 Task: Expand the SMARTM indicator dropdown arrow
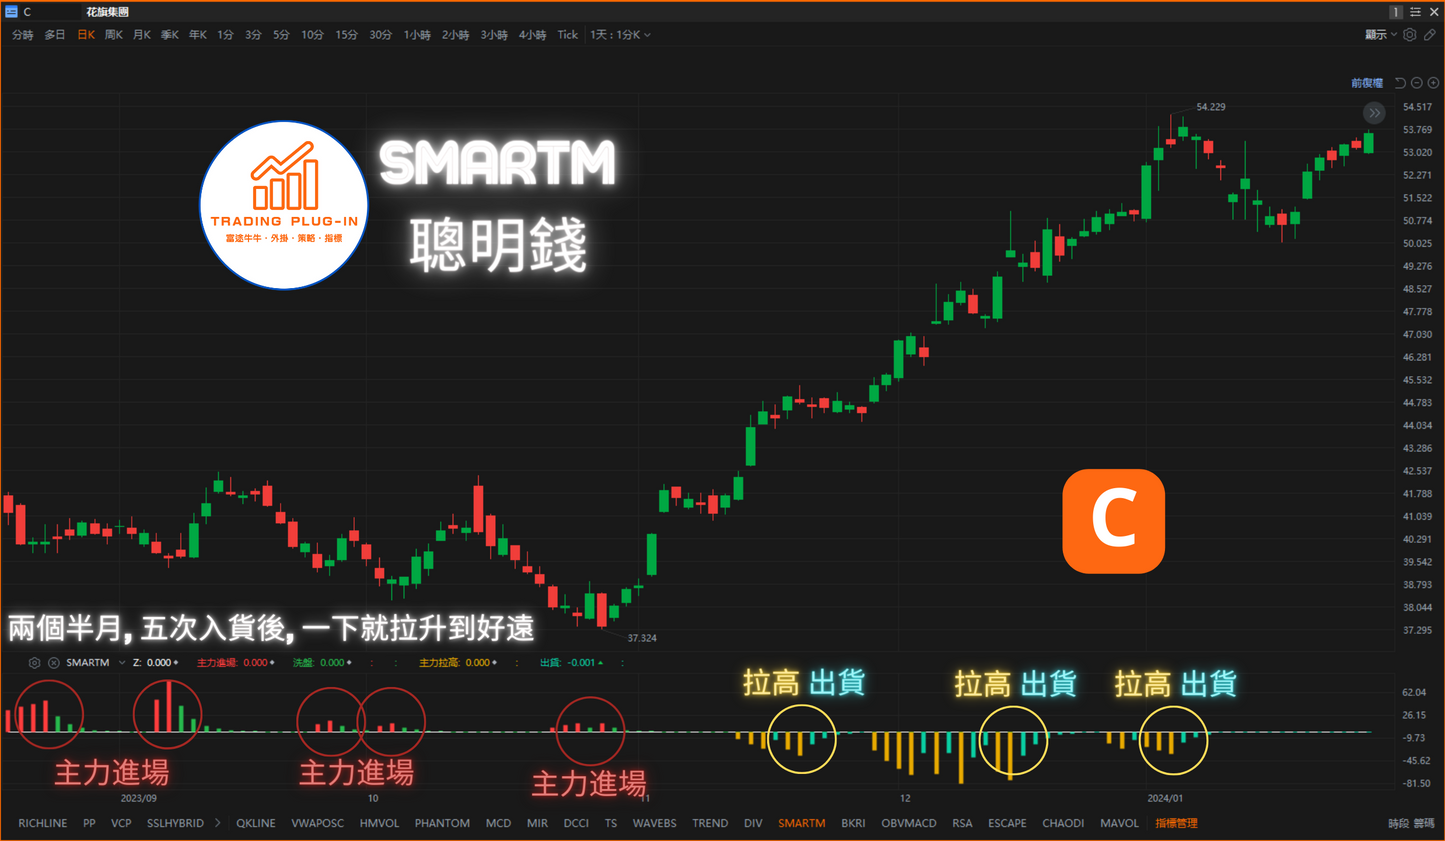pyautogui.click(x=122, y=663)
